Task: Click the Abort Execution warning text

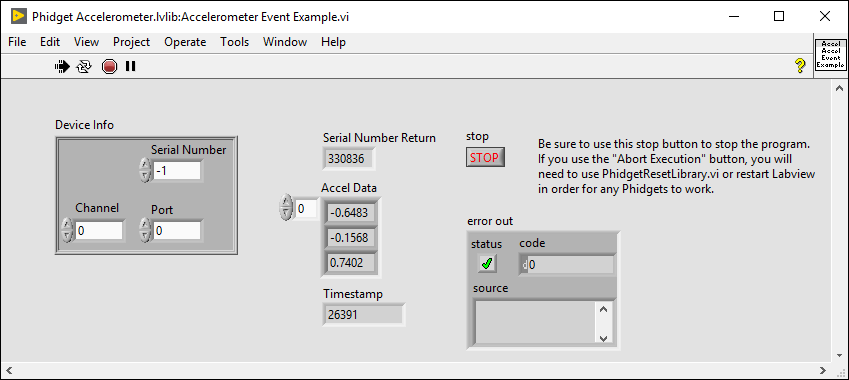Action: (677, 167)
